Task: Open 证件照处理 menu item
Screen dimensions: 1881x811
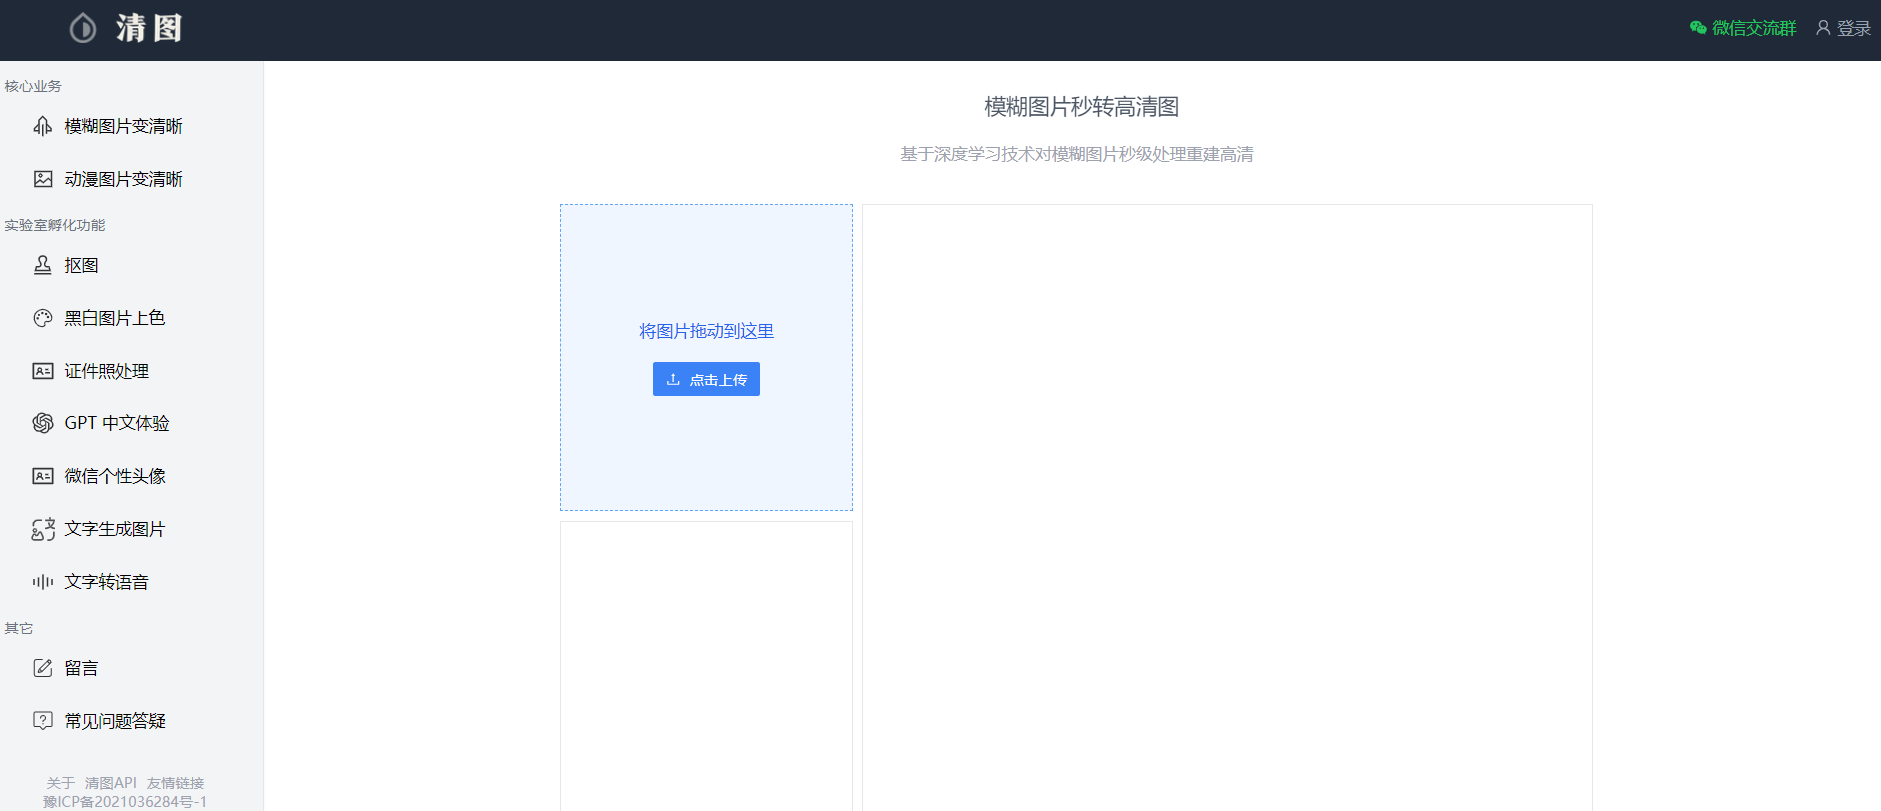Action: [107, 371]
